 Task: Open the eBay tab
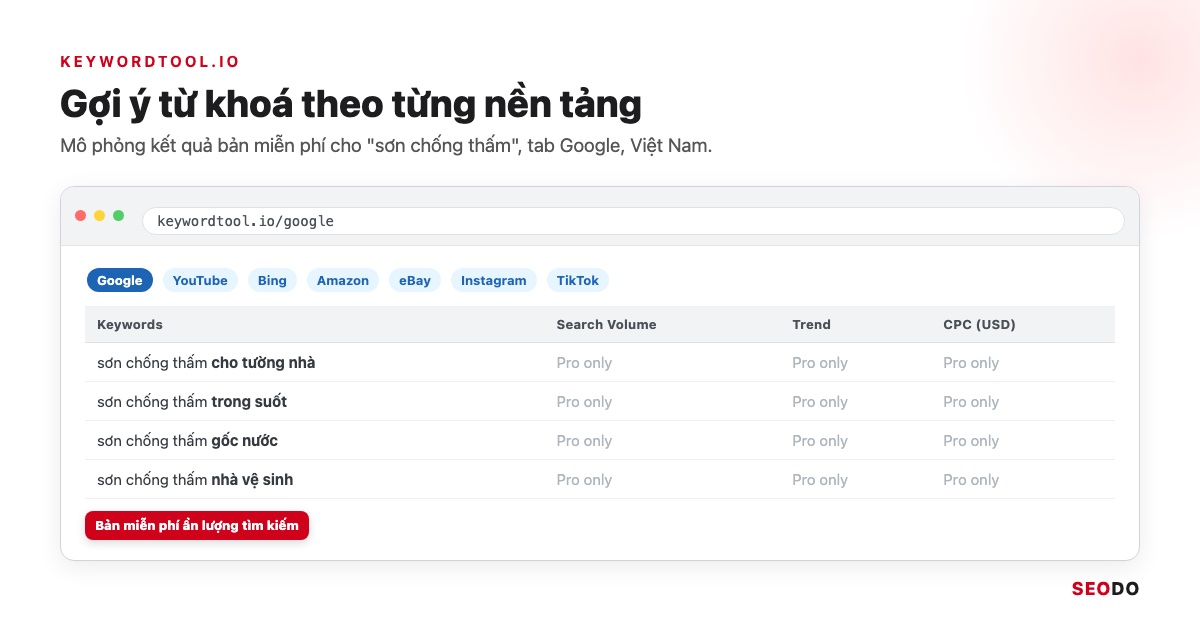click(415, 280)
